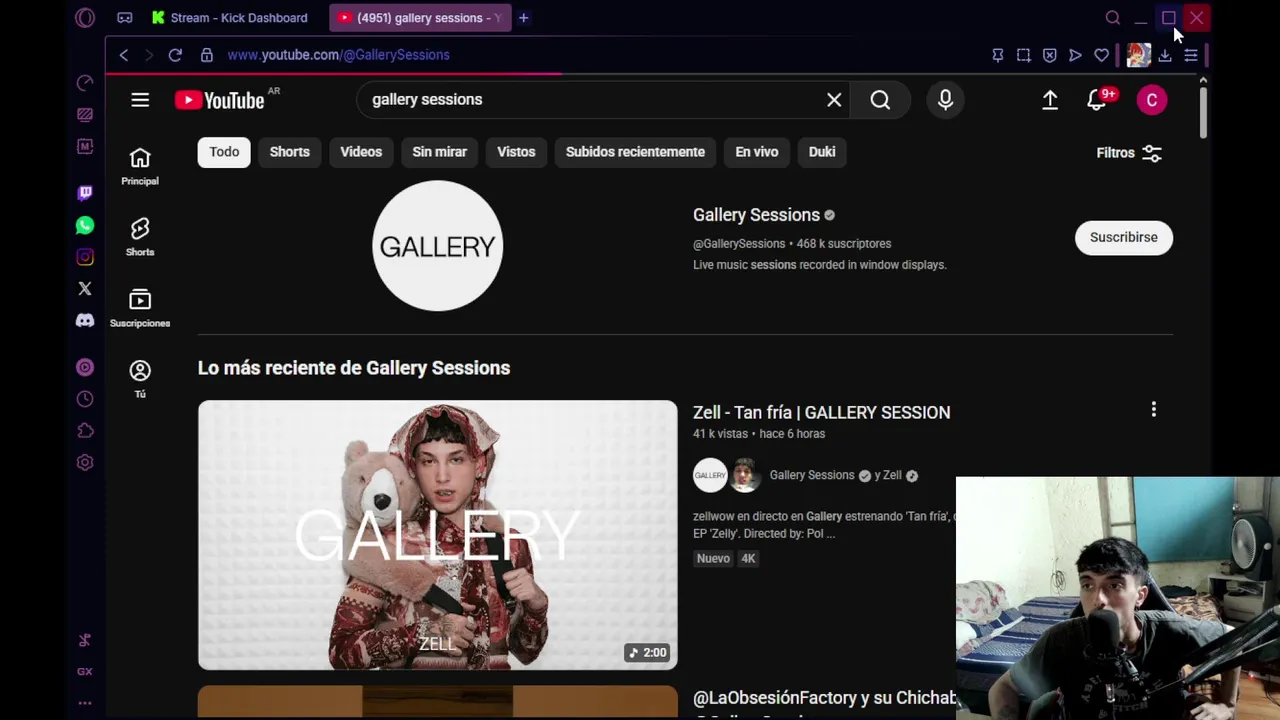Image resolution: width=1280 pixels, height=720 pixels.
Task: Open ad blocker shield icon
Action: click(x=1049, y=56)
